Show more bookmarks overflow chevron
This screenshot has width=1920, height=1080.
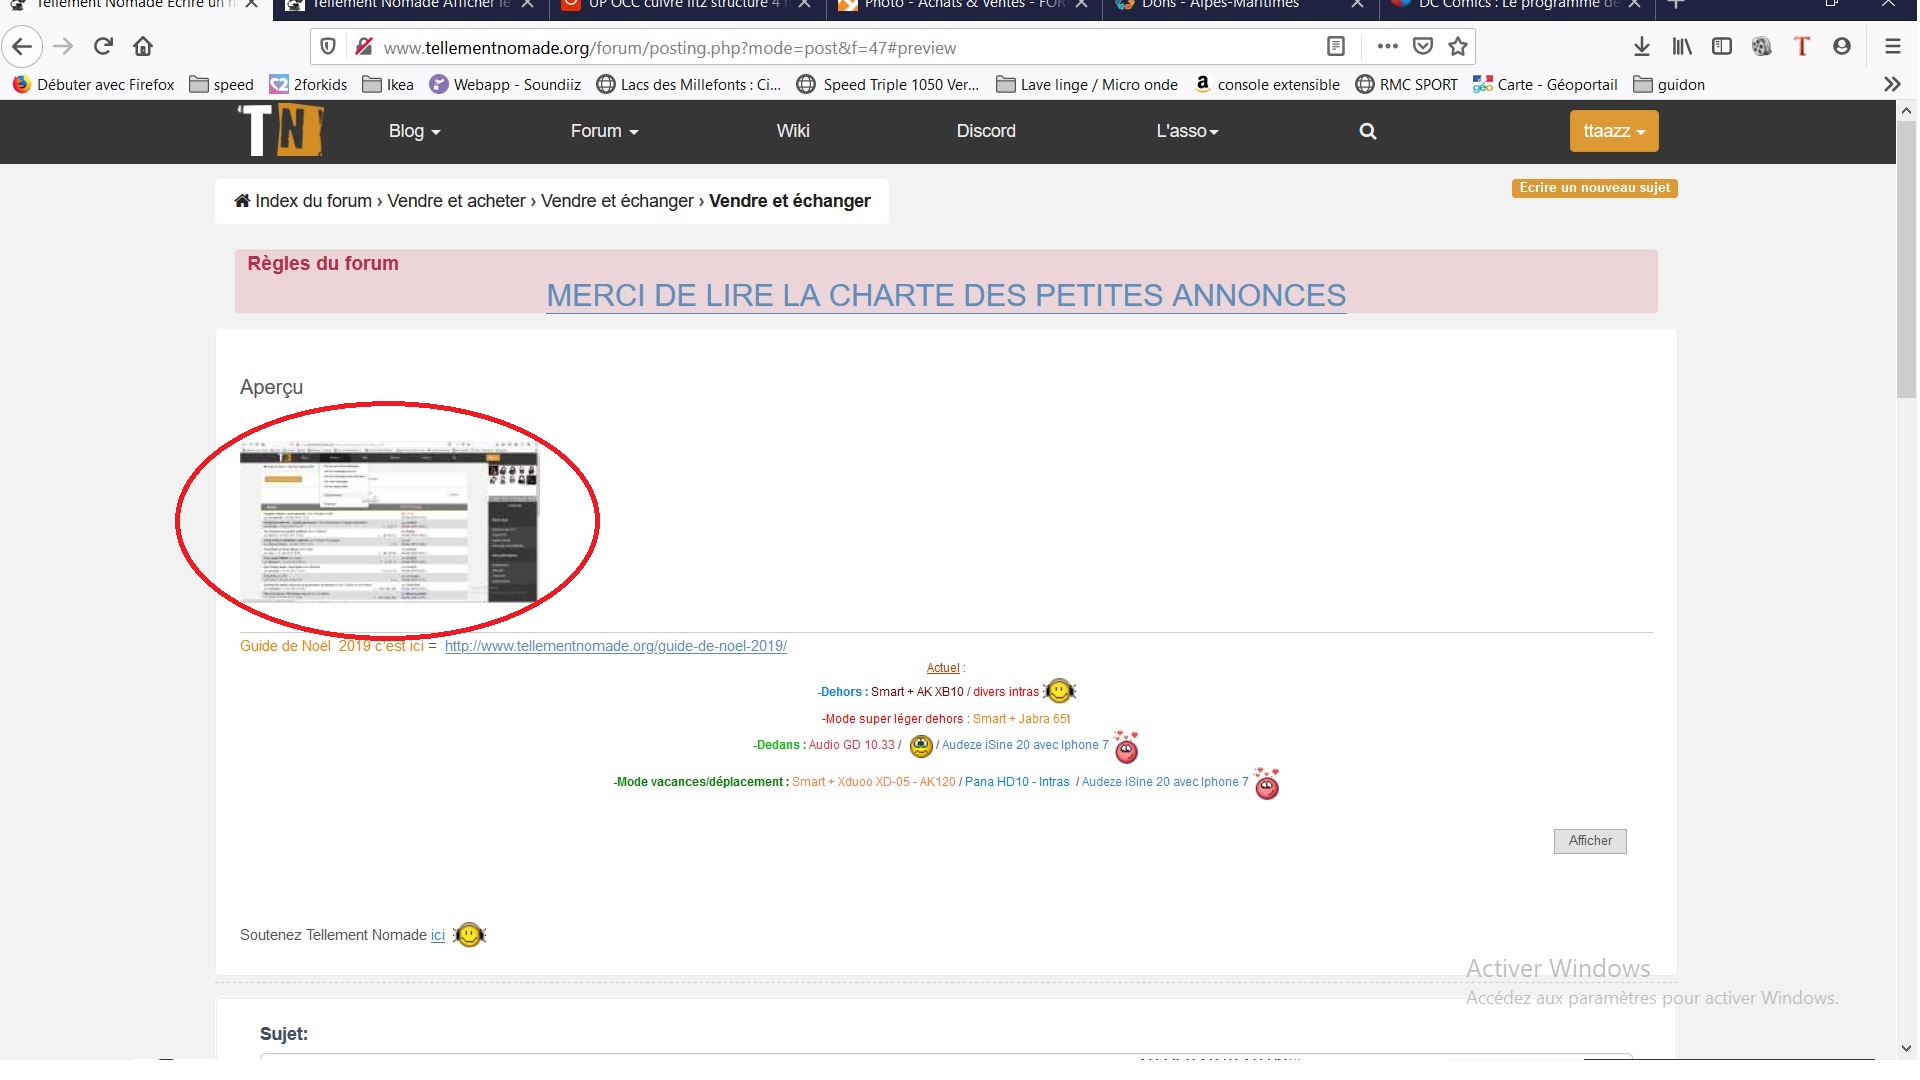pos(1891,85)
